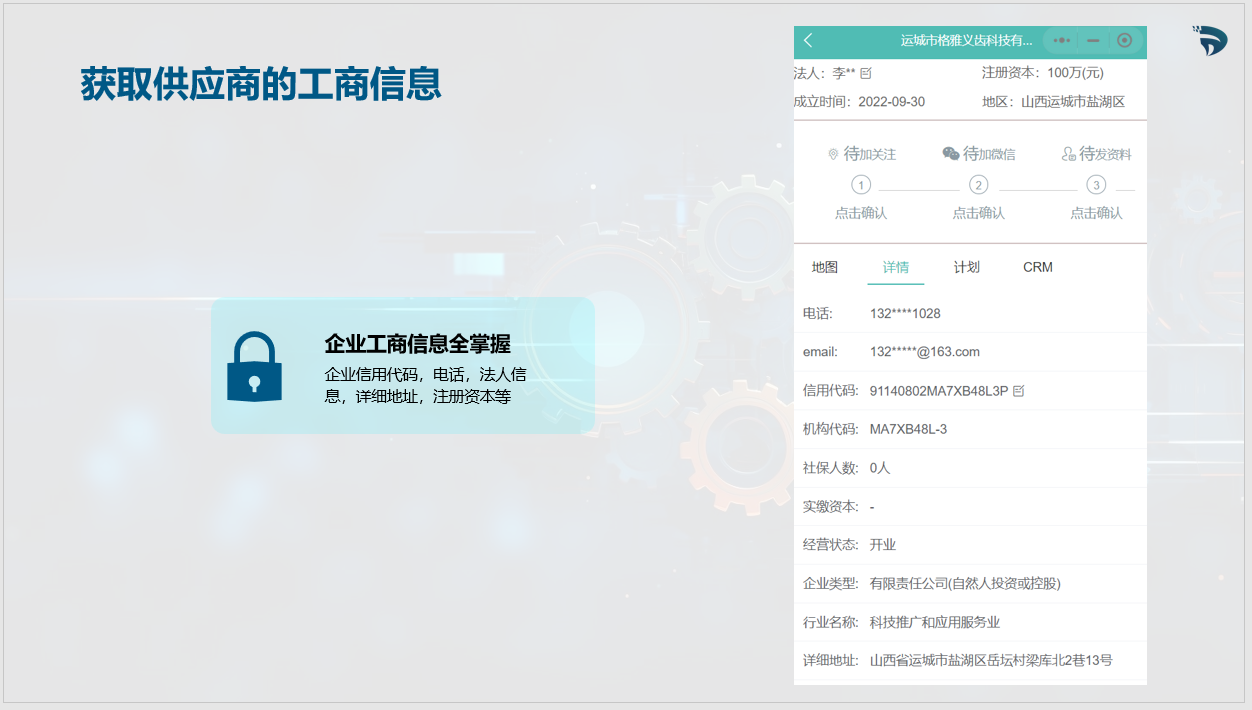Switch to the 地图 tab

825,267
